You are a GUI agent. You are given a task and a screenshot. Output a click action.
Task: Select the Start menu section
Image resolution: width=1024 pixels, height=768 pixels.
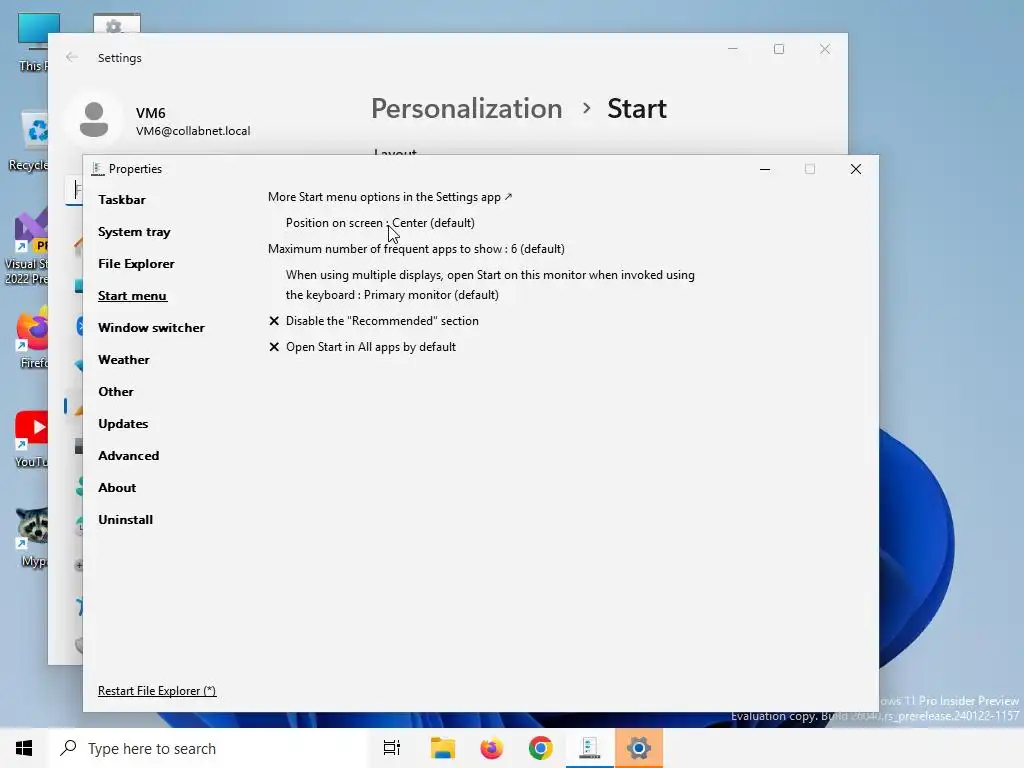132,296
